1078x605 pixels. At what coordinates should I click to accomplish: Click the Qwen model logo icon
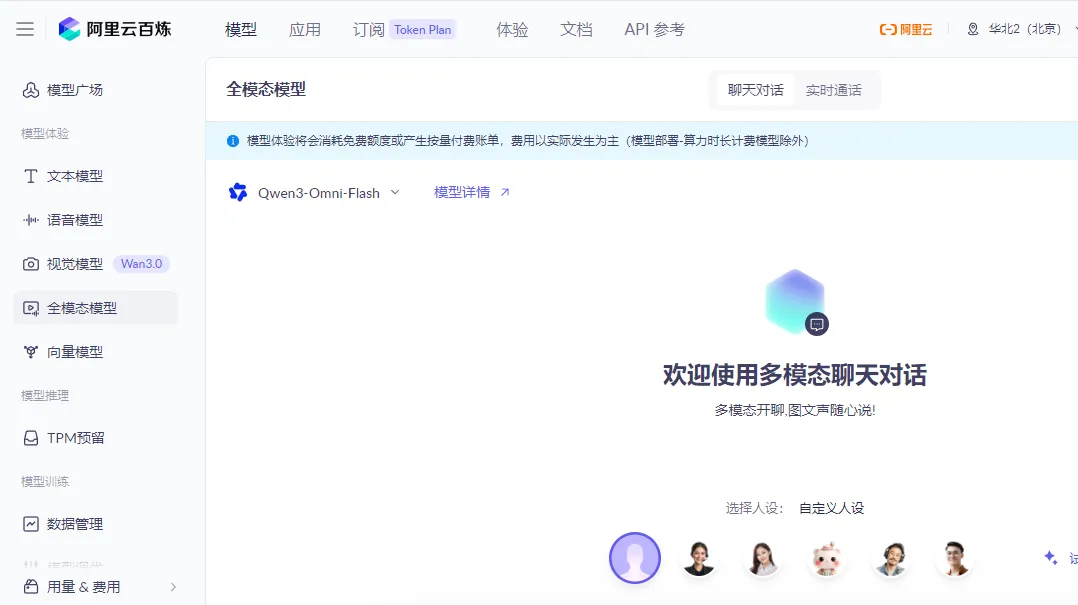pos(238,192)
